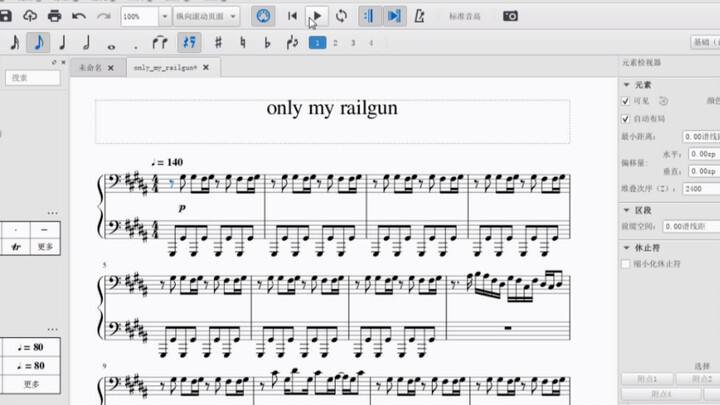Apply the natural accidental

coord(242,43)
